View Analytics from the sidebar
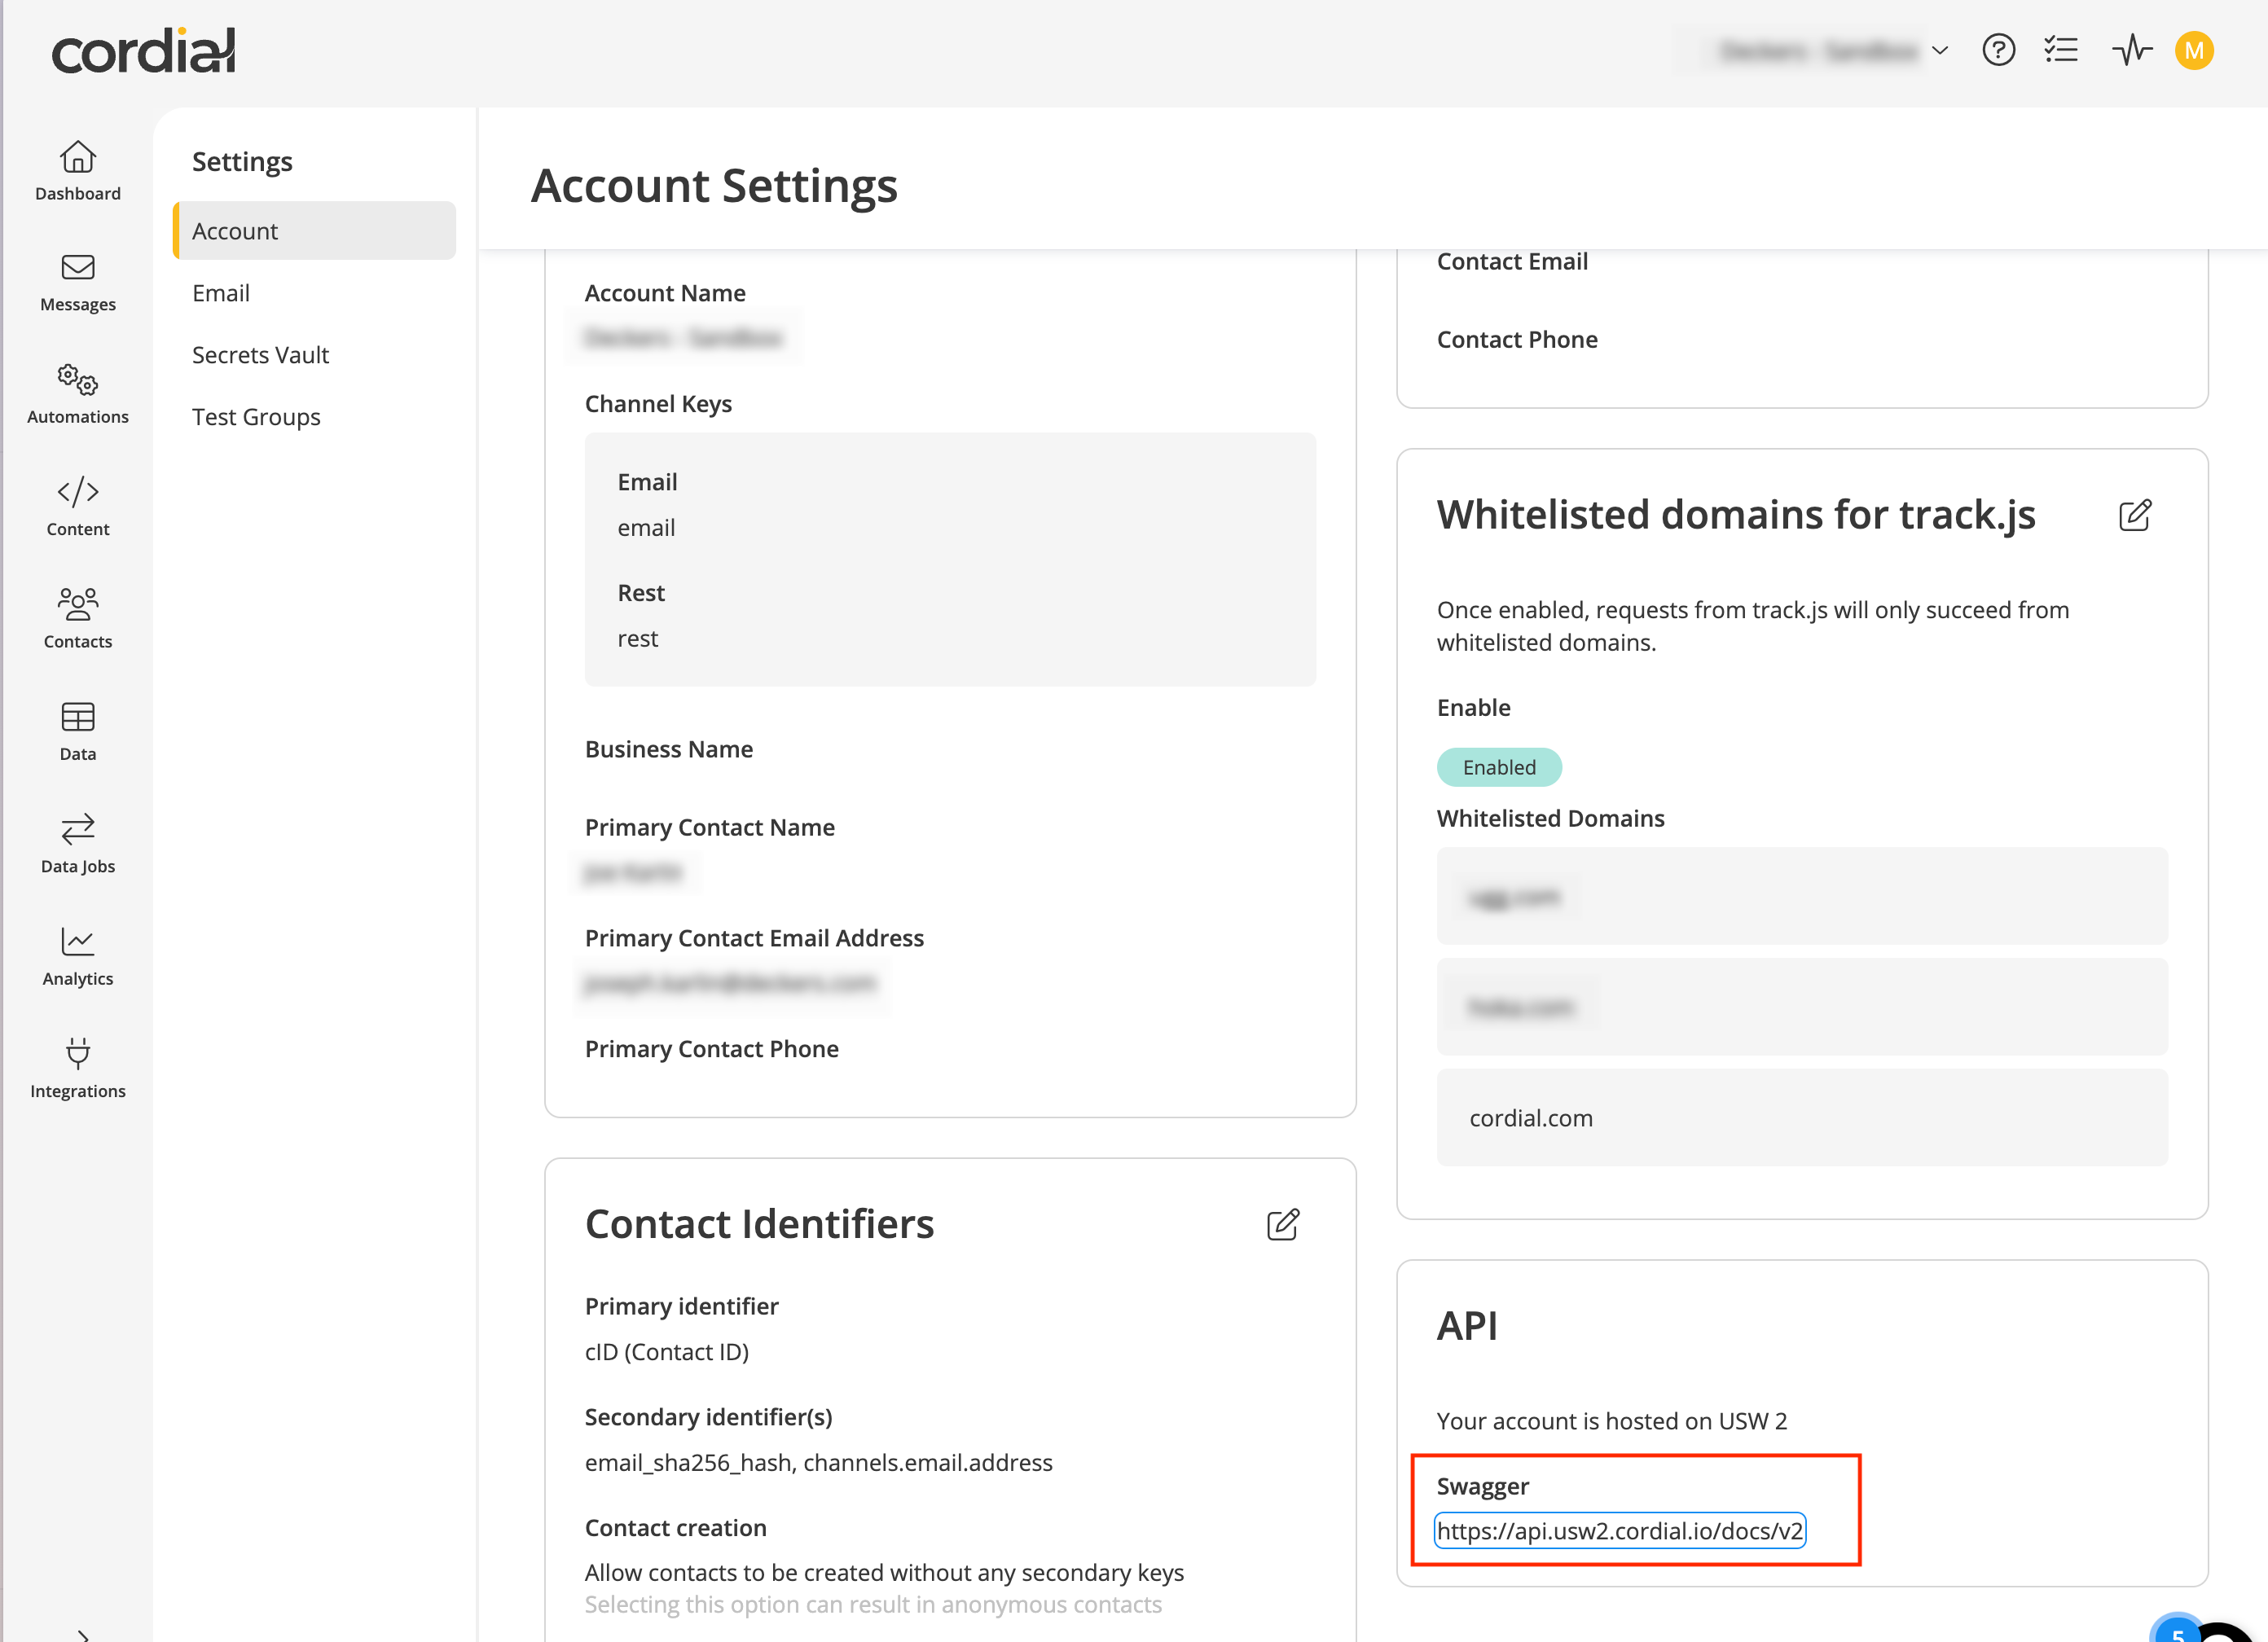The image size is (2268, 1642). click(x=78, y=957)
